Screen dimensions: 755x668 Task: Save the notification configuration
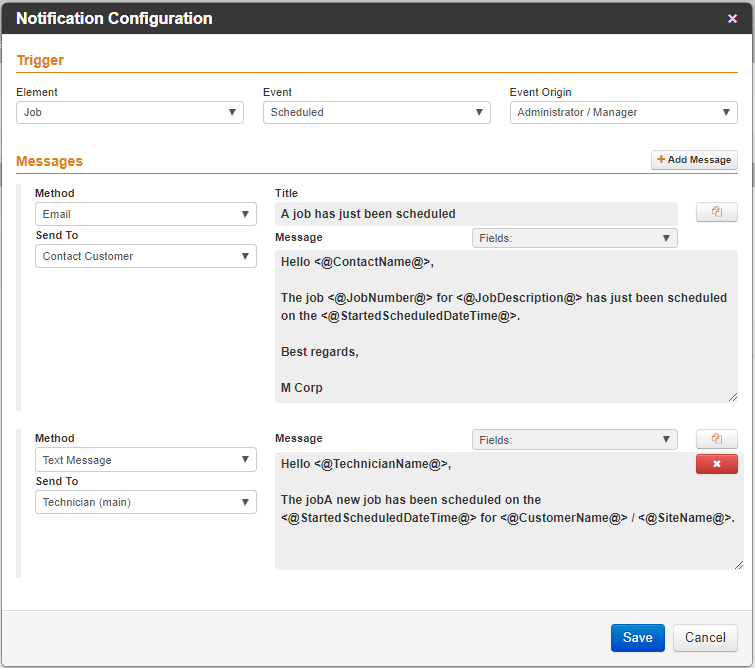[x=638, y=638]
